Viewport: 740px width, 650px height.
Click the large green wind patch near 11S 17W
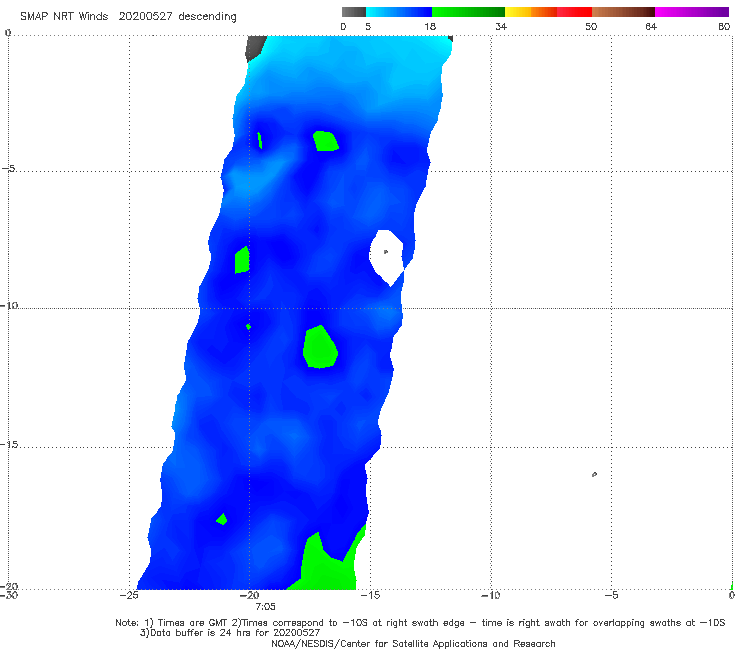pyautogui.click(x=320, y=347)
